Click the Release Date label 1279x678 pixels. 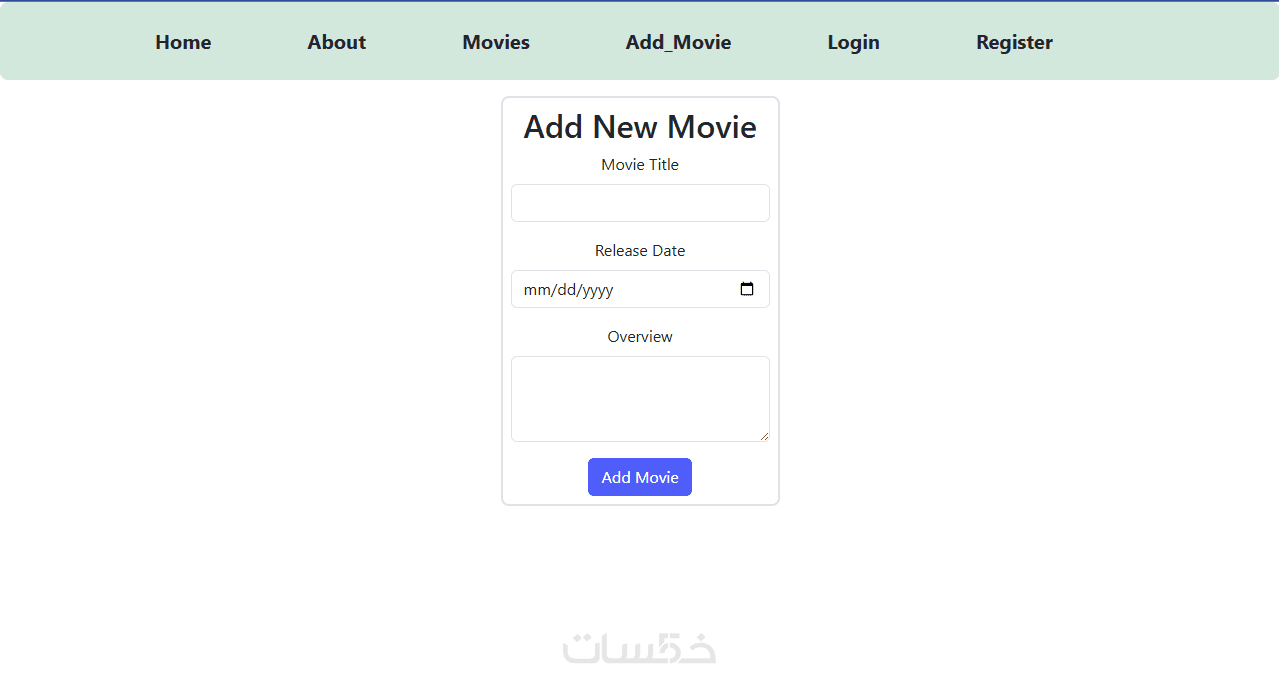pyautogui.click(x=640, y=251)
